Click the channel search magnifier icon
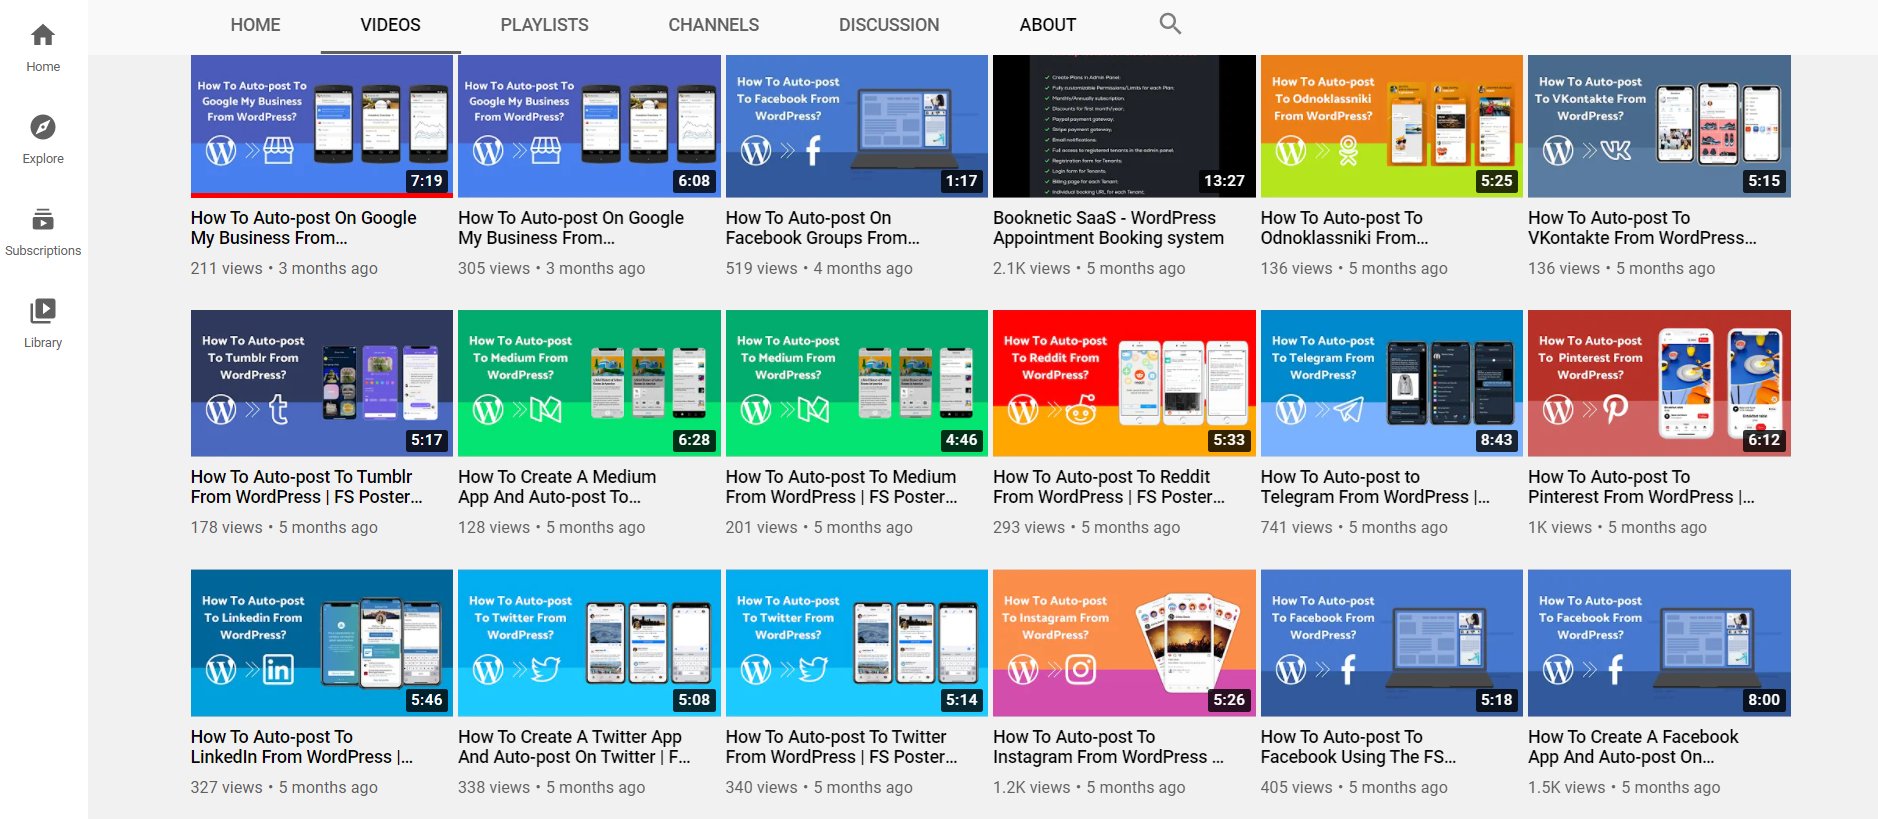 pyautogui.click(x=1170, y=24)
